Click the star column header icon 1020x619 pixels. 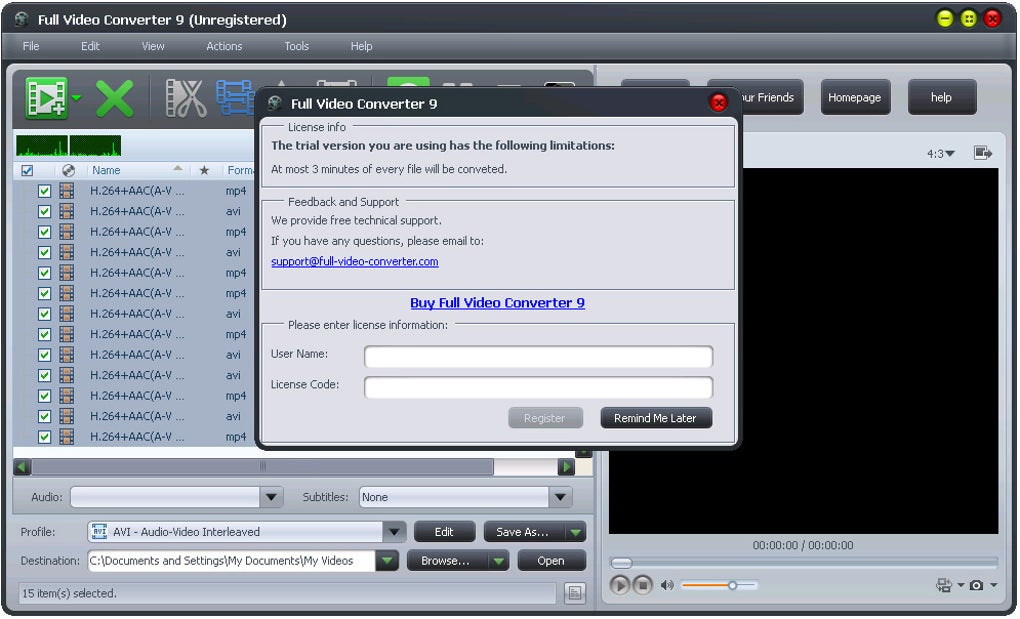point(204,170)
